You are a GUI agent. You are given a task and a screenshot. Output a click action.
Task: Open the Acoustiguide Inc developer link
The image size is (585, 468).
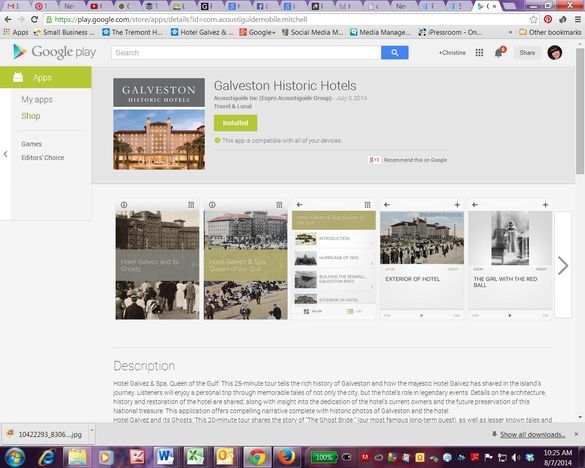coord(272,98)
